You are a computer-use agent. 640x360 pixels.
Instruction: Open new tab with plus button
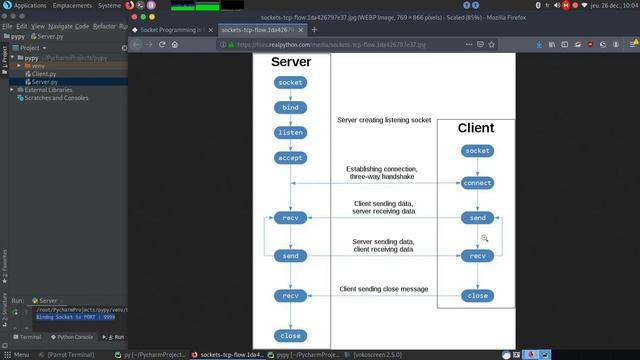click(x=314, y=29)
